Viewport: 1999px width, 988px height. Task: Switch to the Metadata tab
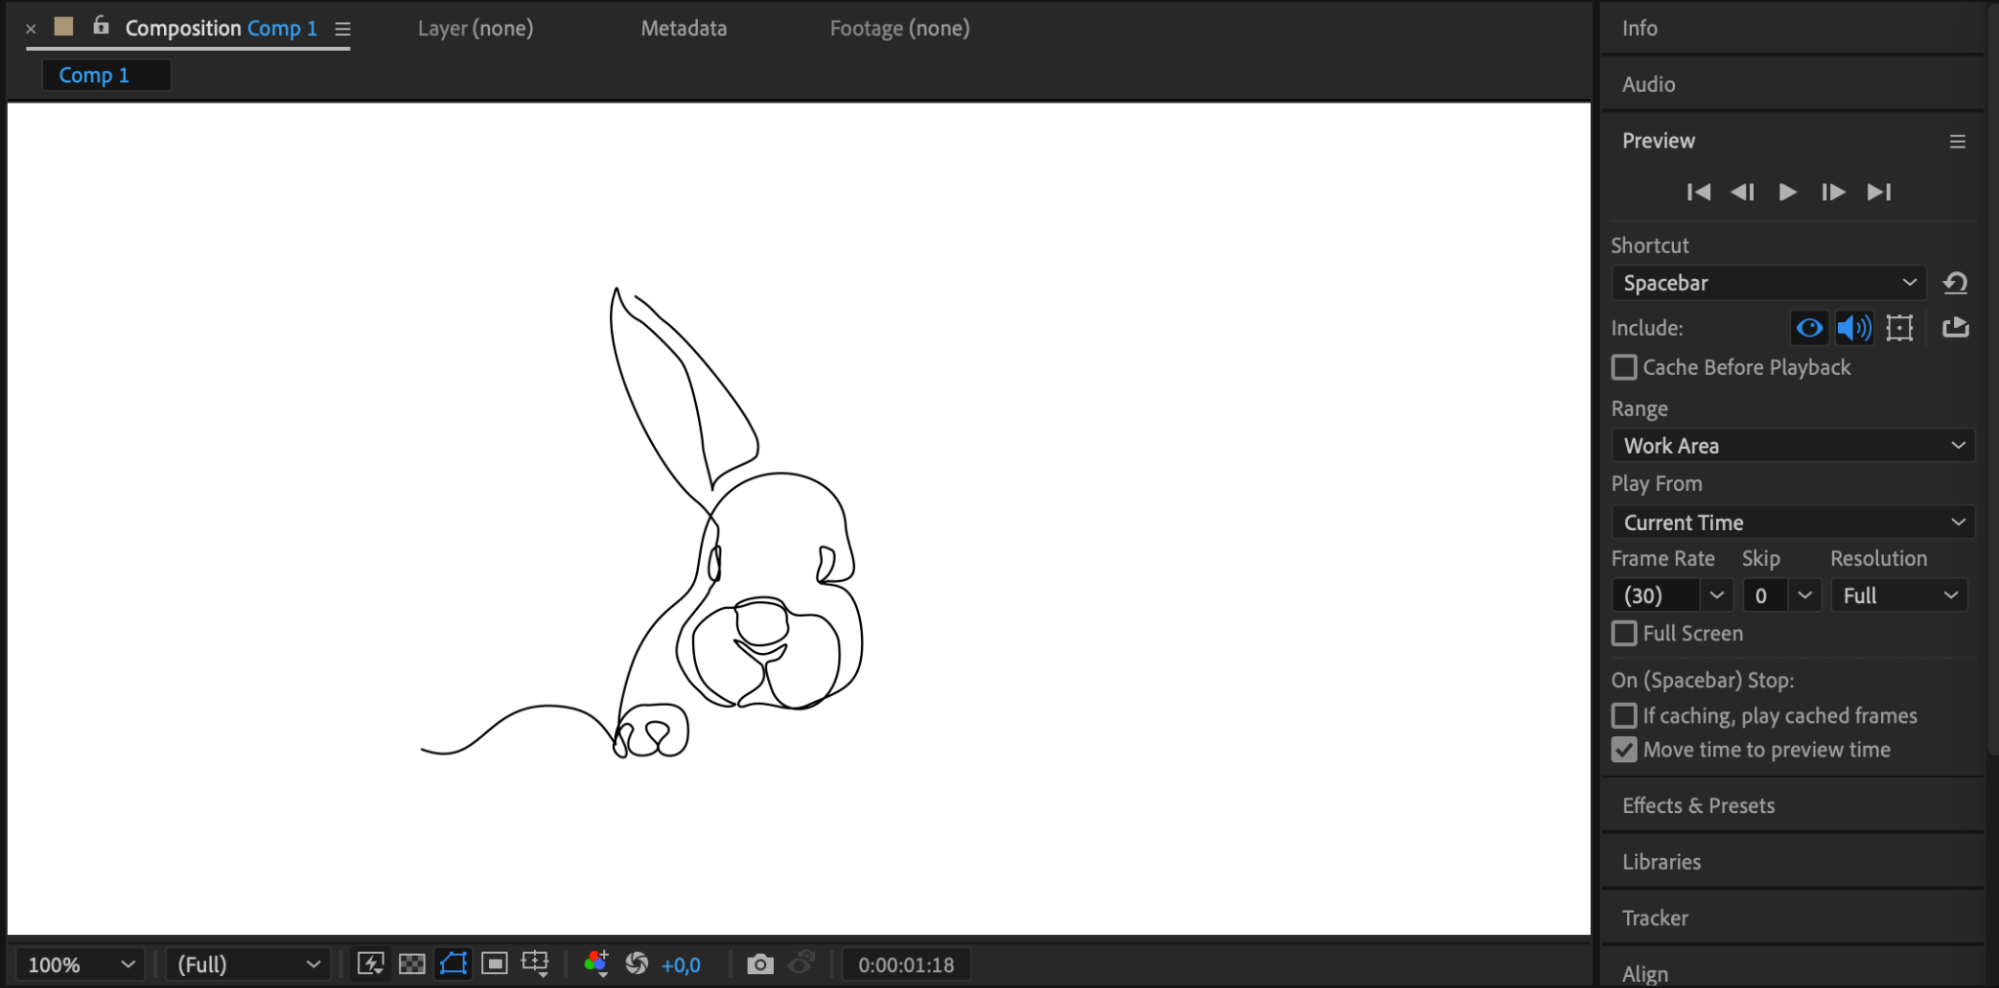point(684,29)
